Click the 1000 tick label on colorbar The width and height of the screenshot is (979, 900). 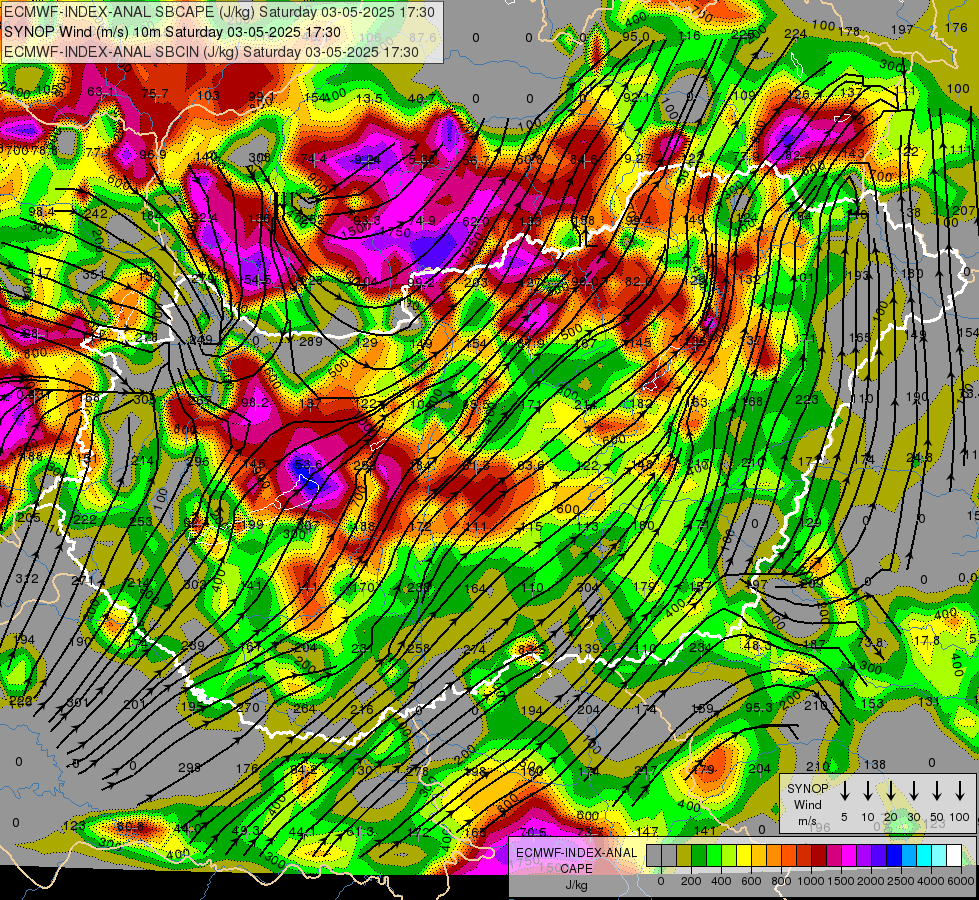[811, 881]
